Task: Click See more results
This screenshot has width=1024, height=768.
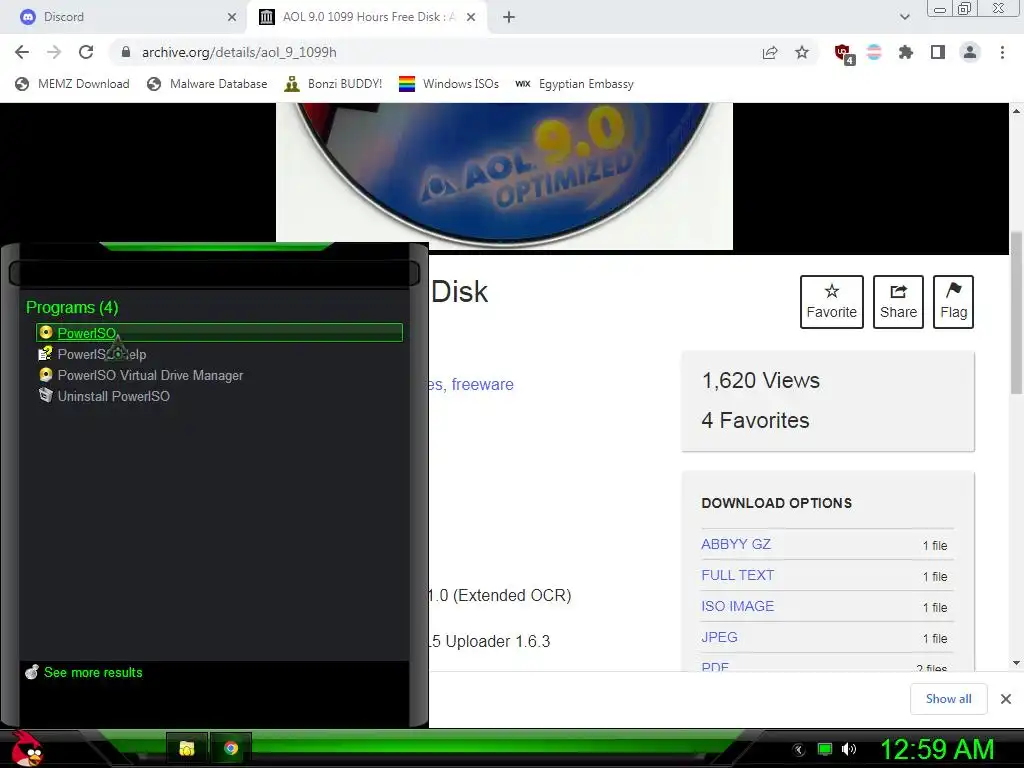Action: 93,672
